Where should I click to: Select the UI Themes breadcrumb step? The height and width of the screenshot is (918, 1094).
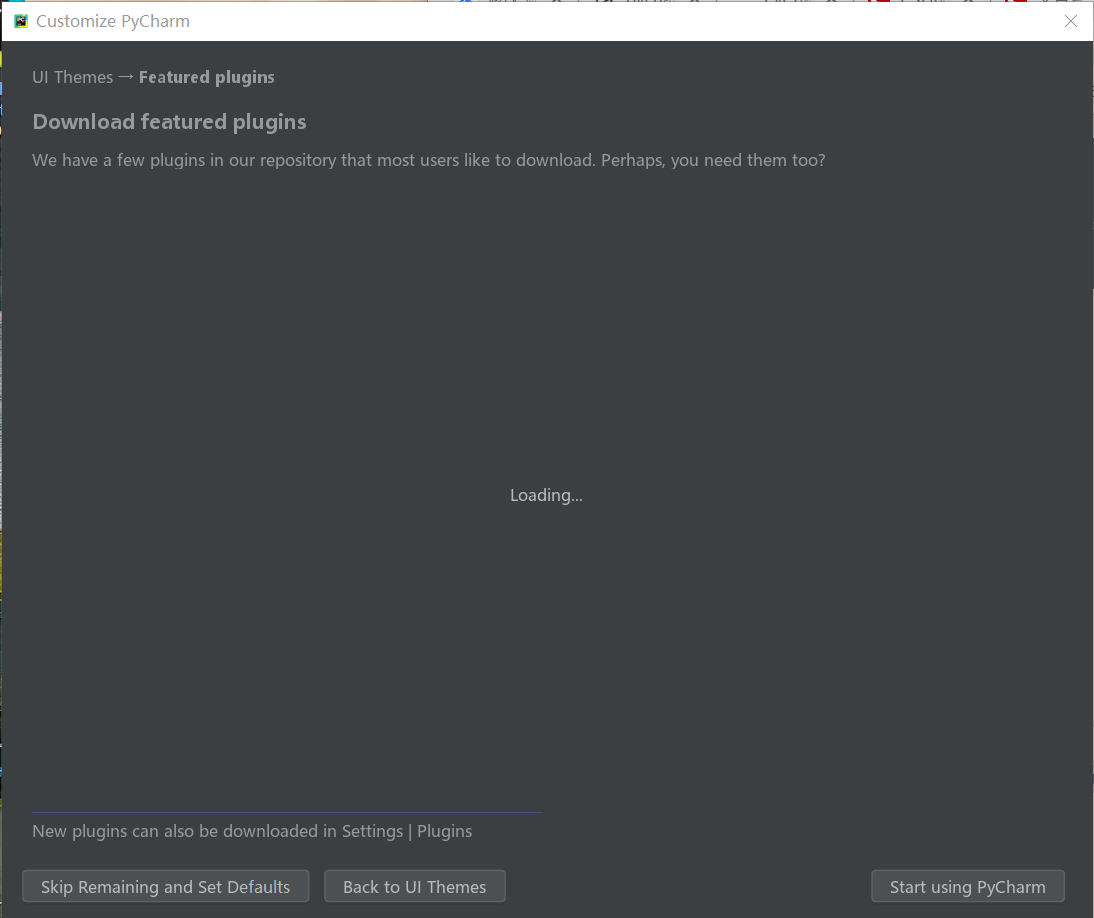(73, 77)
